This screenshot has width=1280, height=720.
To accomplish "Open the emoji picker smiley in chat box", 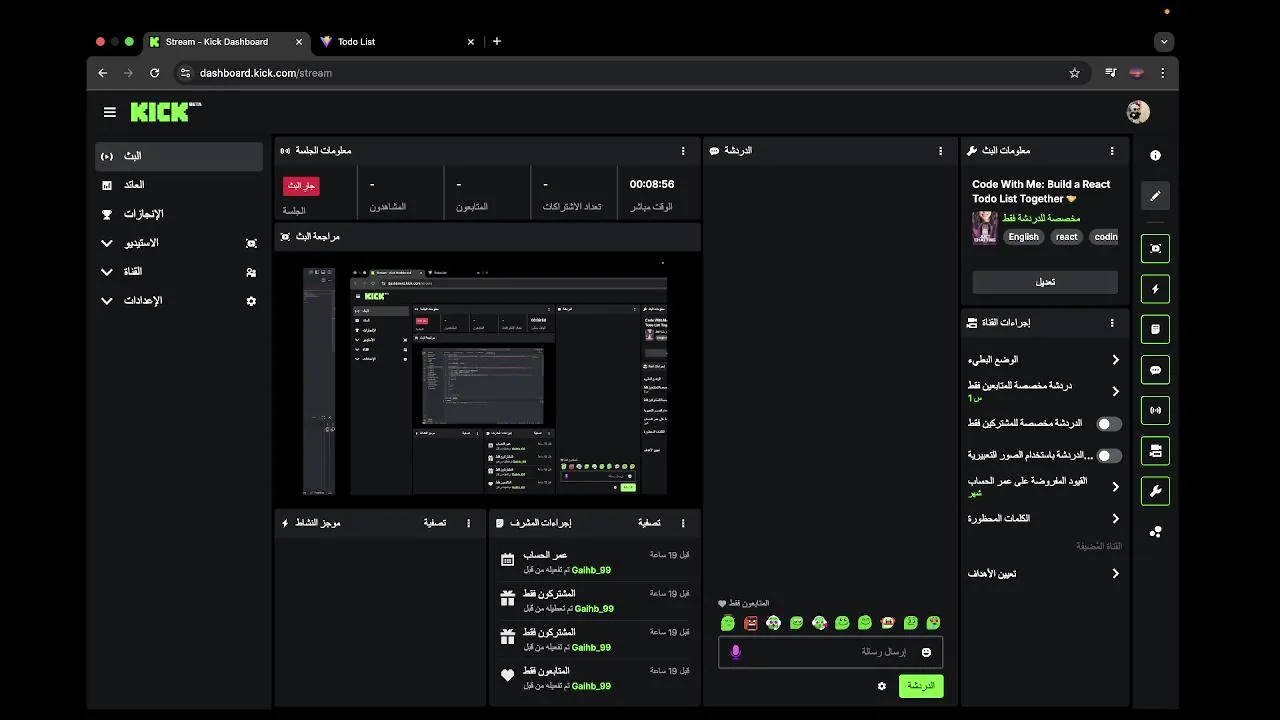I will (926, 652).
